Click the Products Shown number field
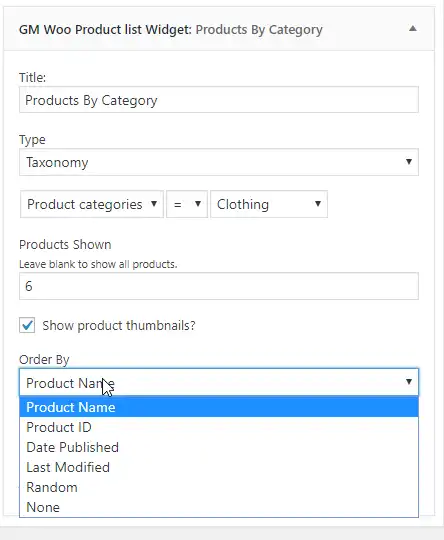 [x=219, y=286]
